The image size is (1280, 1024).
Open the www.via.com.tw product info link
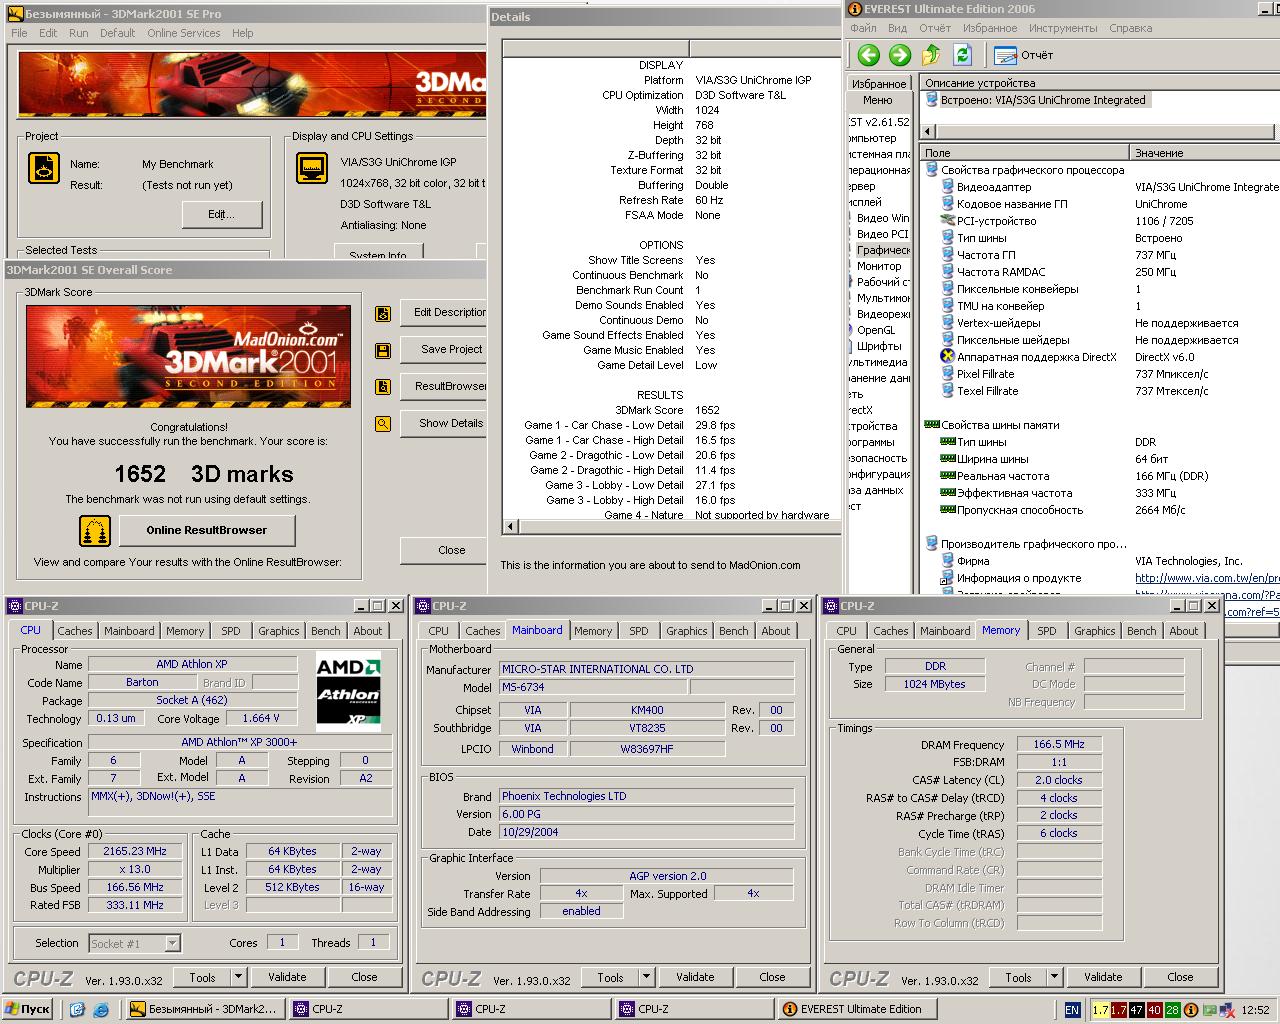pyautogui.click(x=1207, y=578)
